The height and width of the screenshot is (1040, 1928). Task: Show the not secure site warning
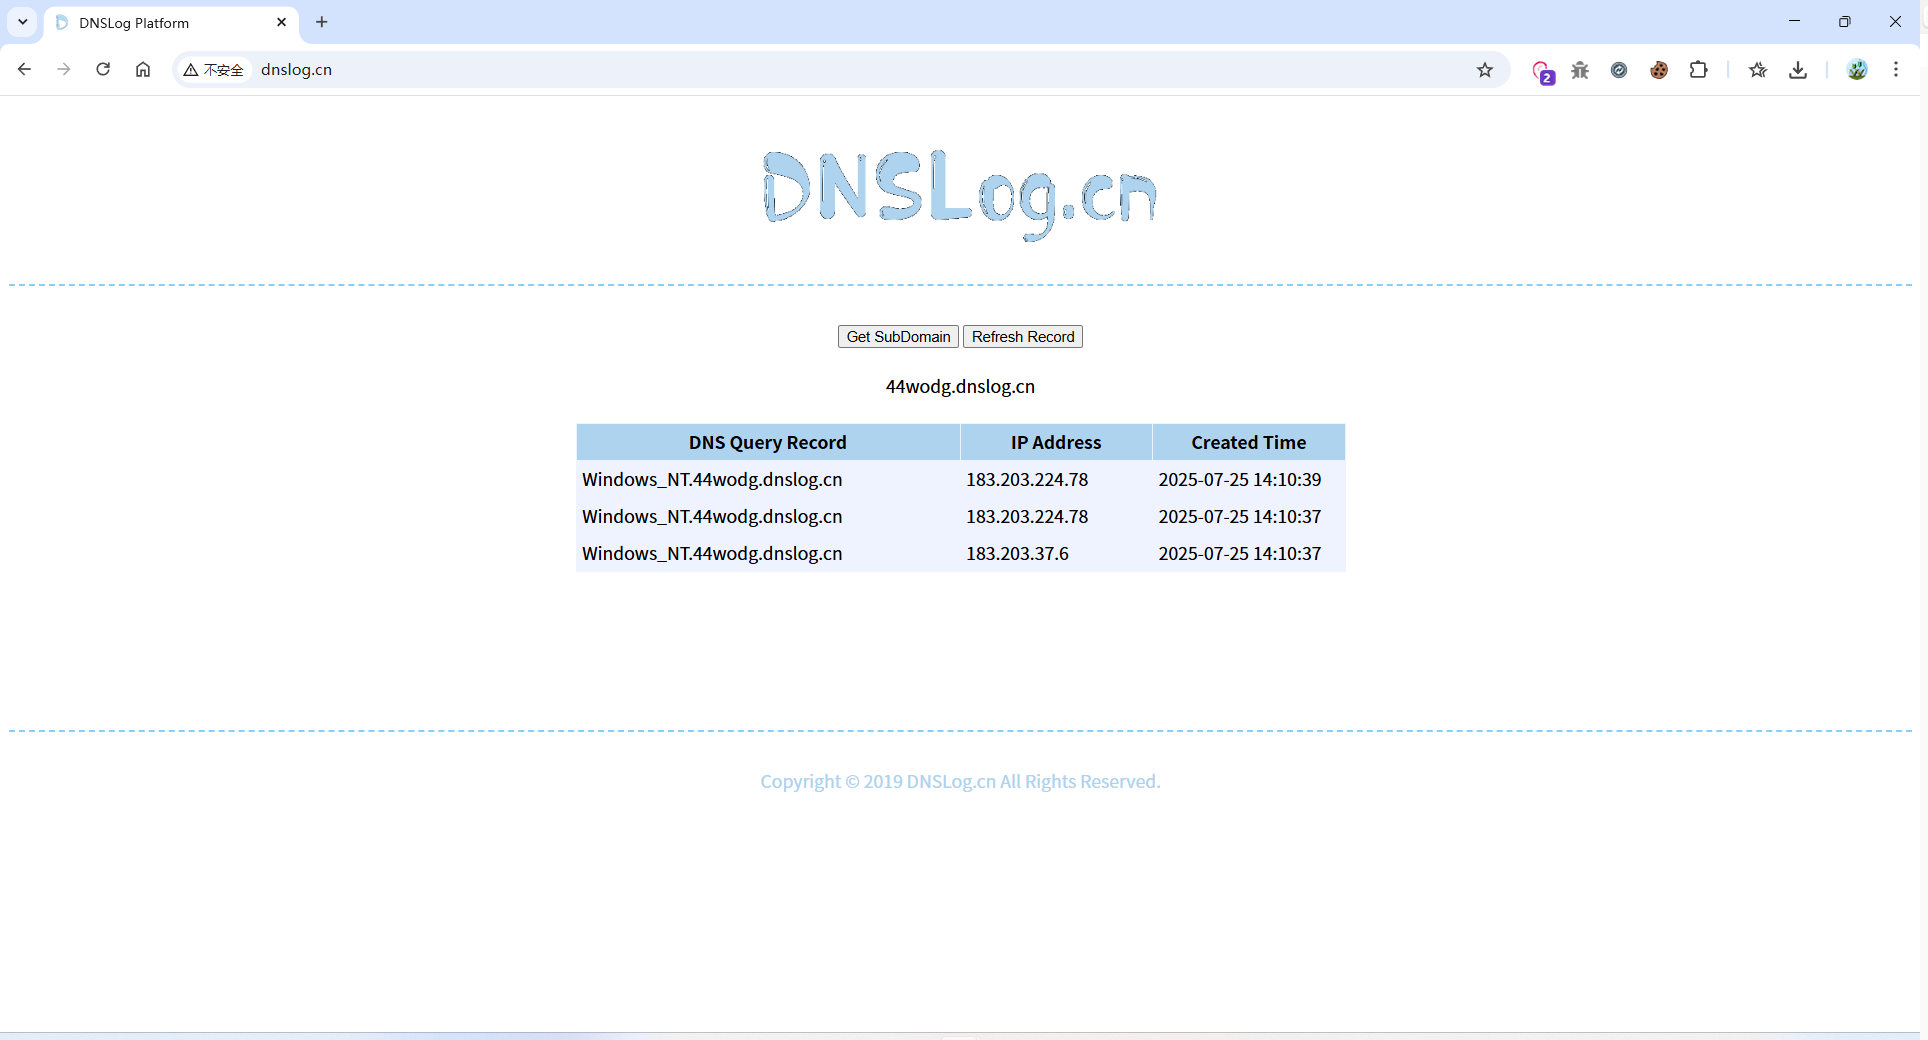click(213, 70)
